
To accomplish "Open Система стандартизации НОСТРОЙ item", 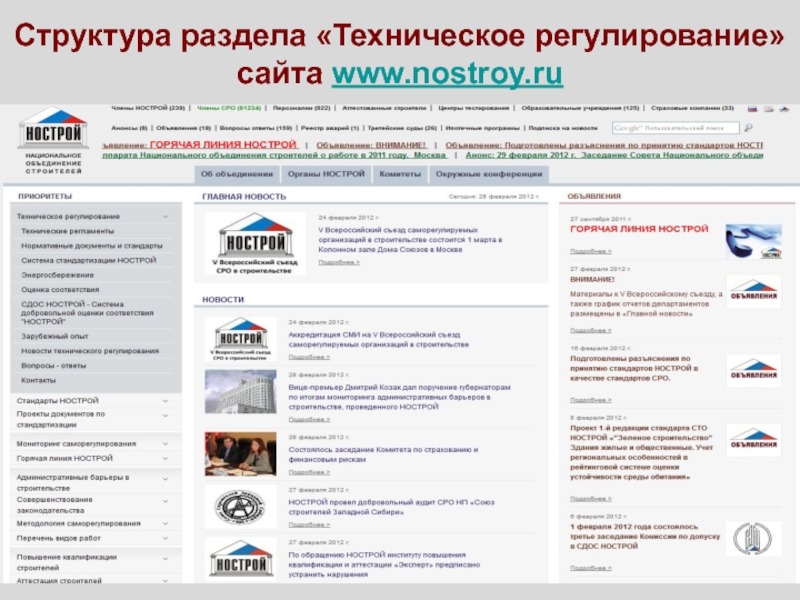I will click(89, 260).
